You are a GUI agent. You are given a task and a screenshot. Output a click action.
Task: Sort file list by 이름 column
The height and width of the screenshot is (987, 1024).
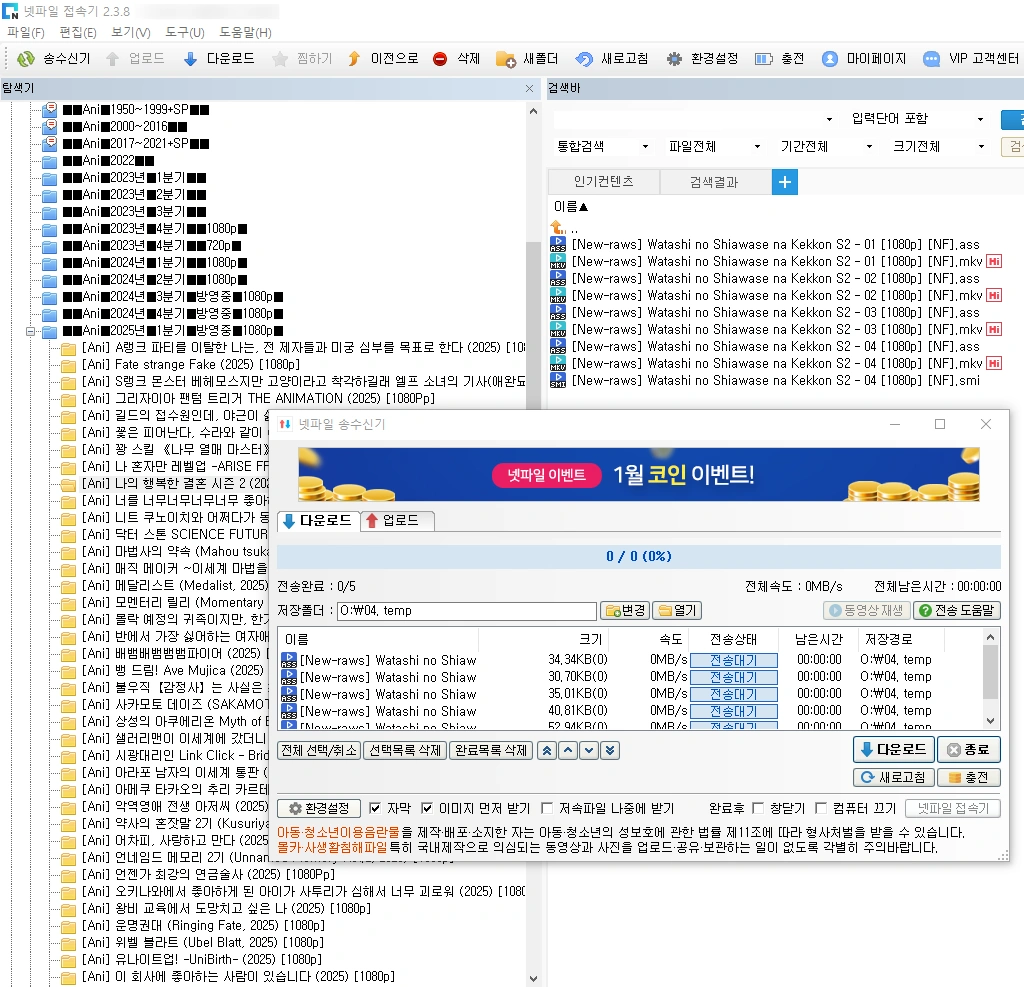pyautogui.click(x=571, y=206)
